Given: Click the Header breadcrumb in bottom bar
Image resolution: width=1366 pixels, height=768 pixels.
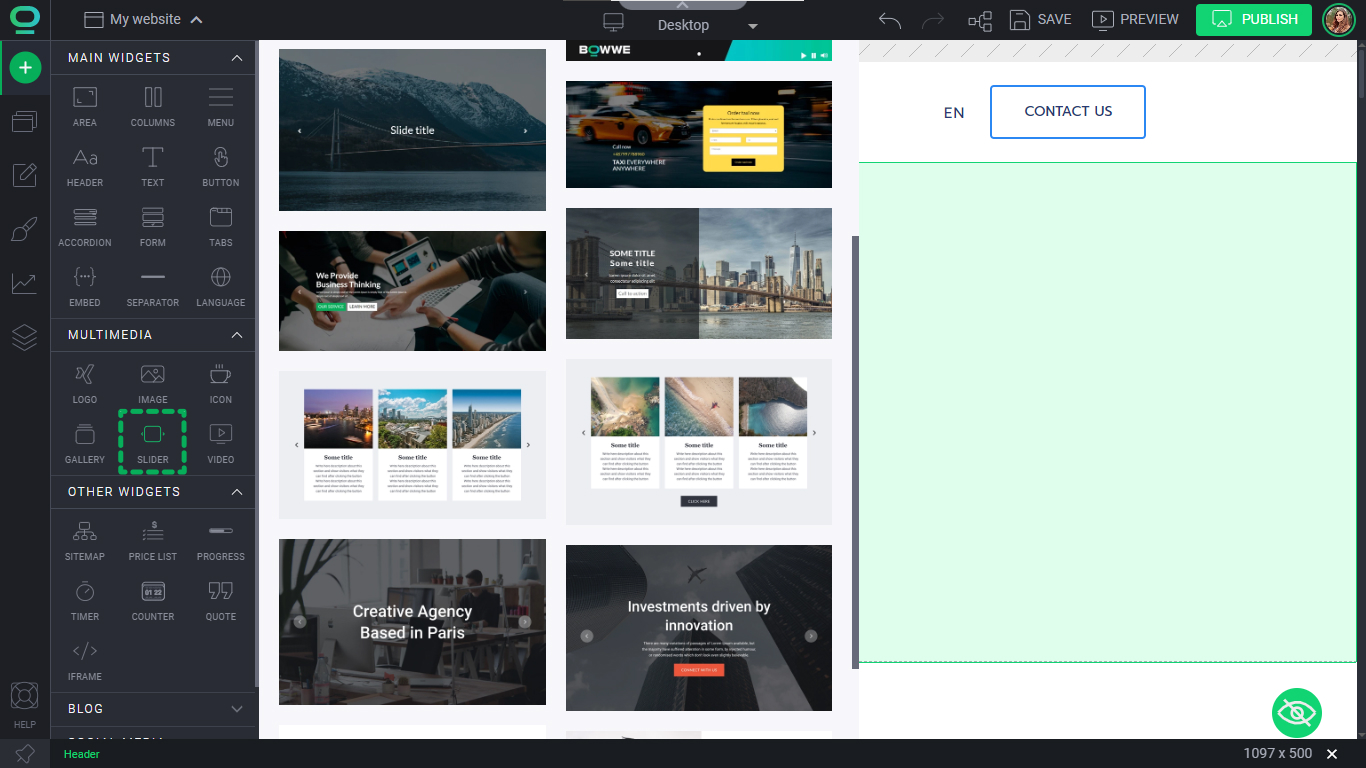Looking at the screenshot, I should pyautogui.click(x=82, y=754).
